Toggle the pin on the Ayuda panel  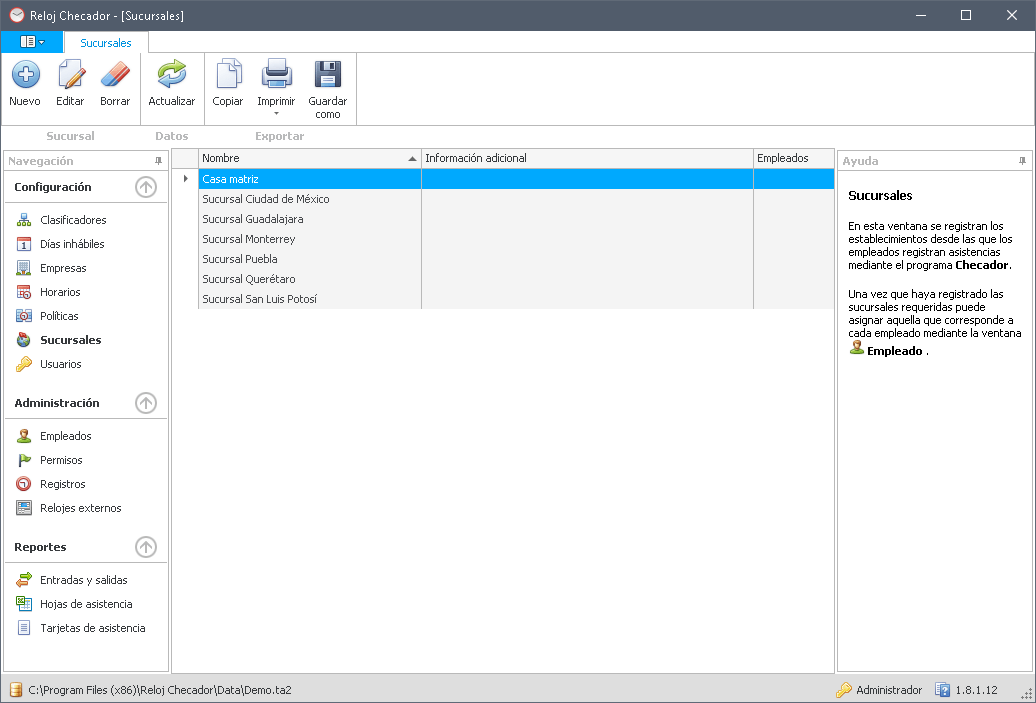(1022, 161)
